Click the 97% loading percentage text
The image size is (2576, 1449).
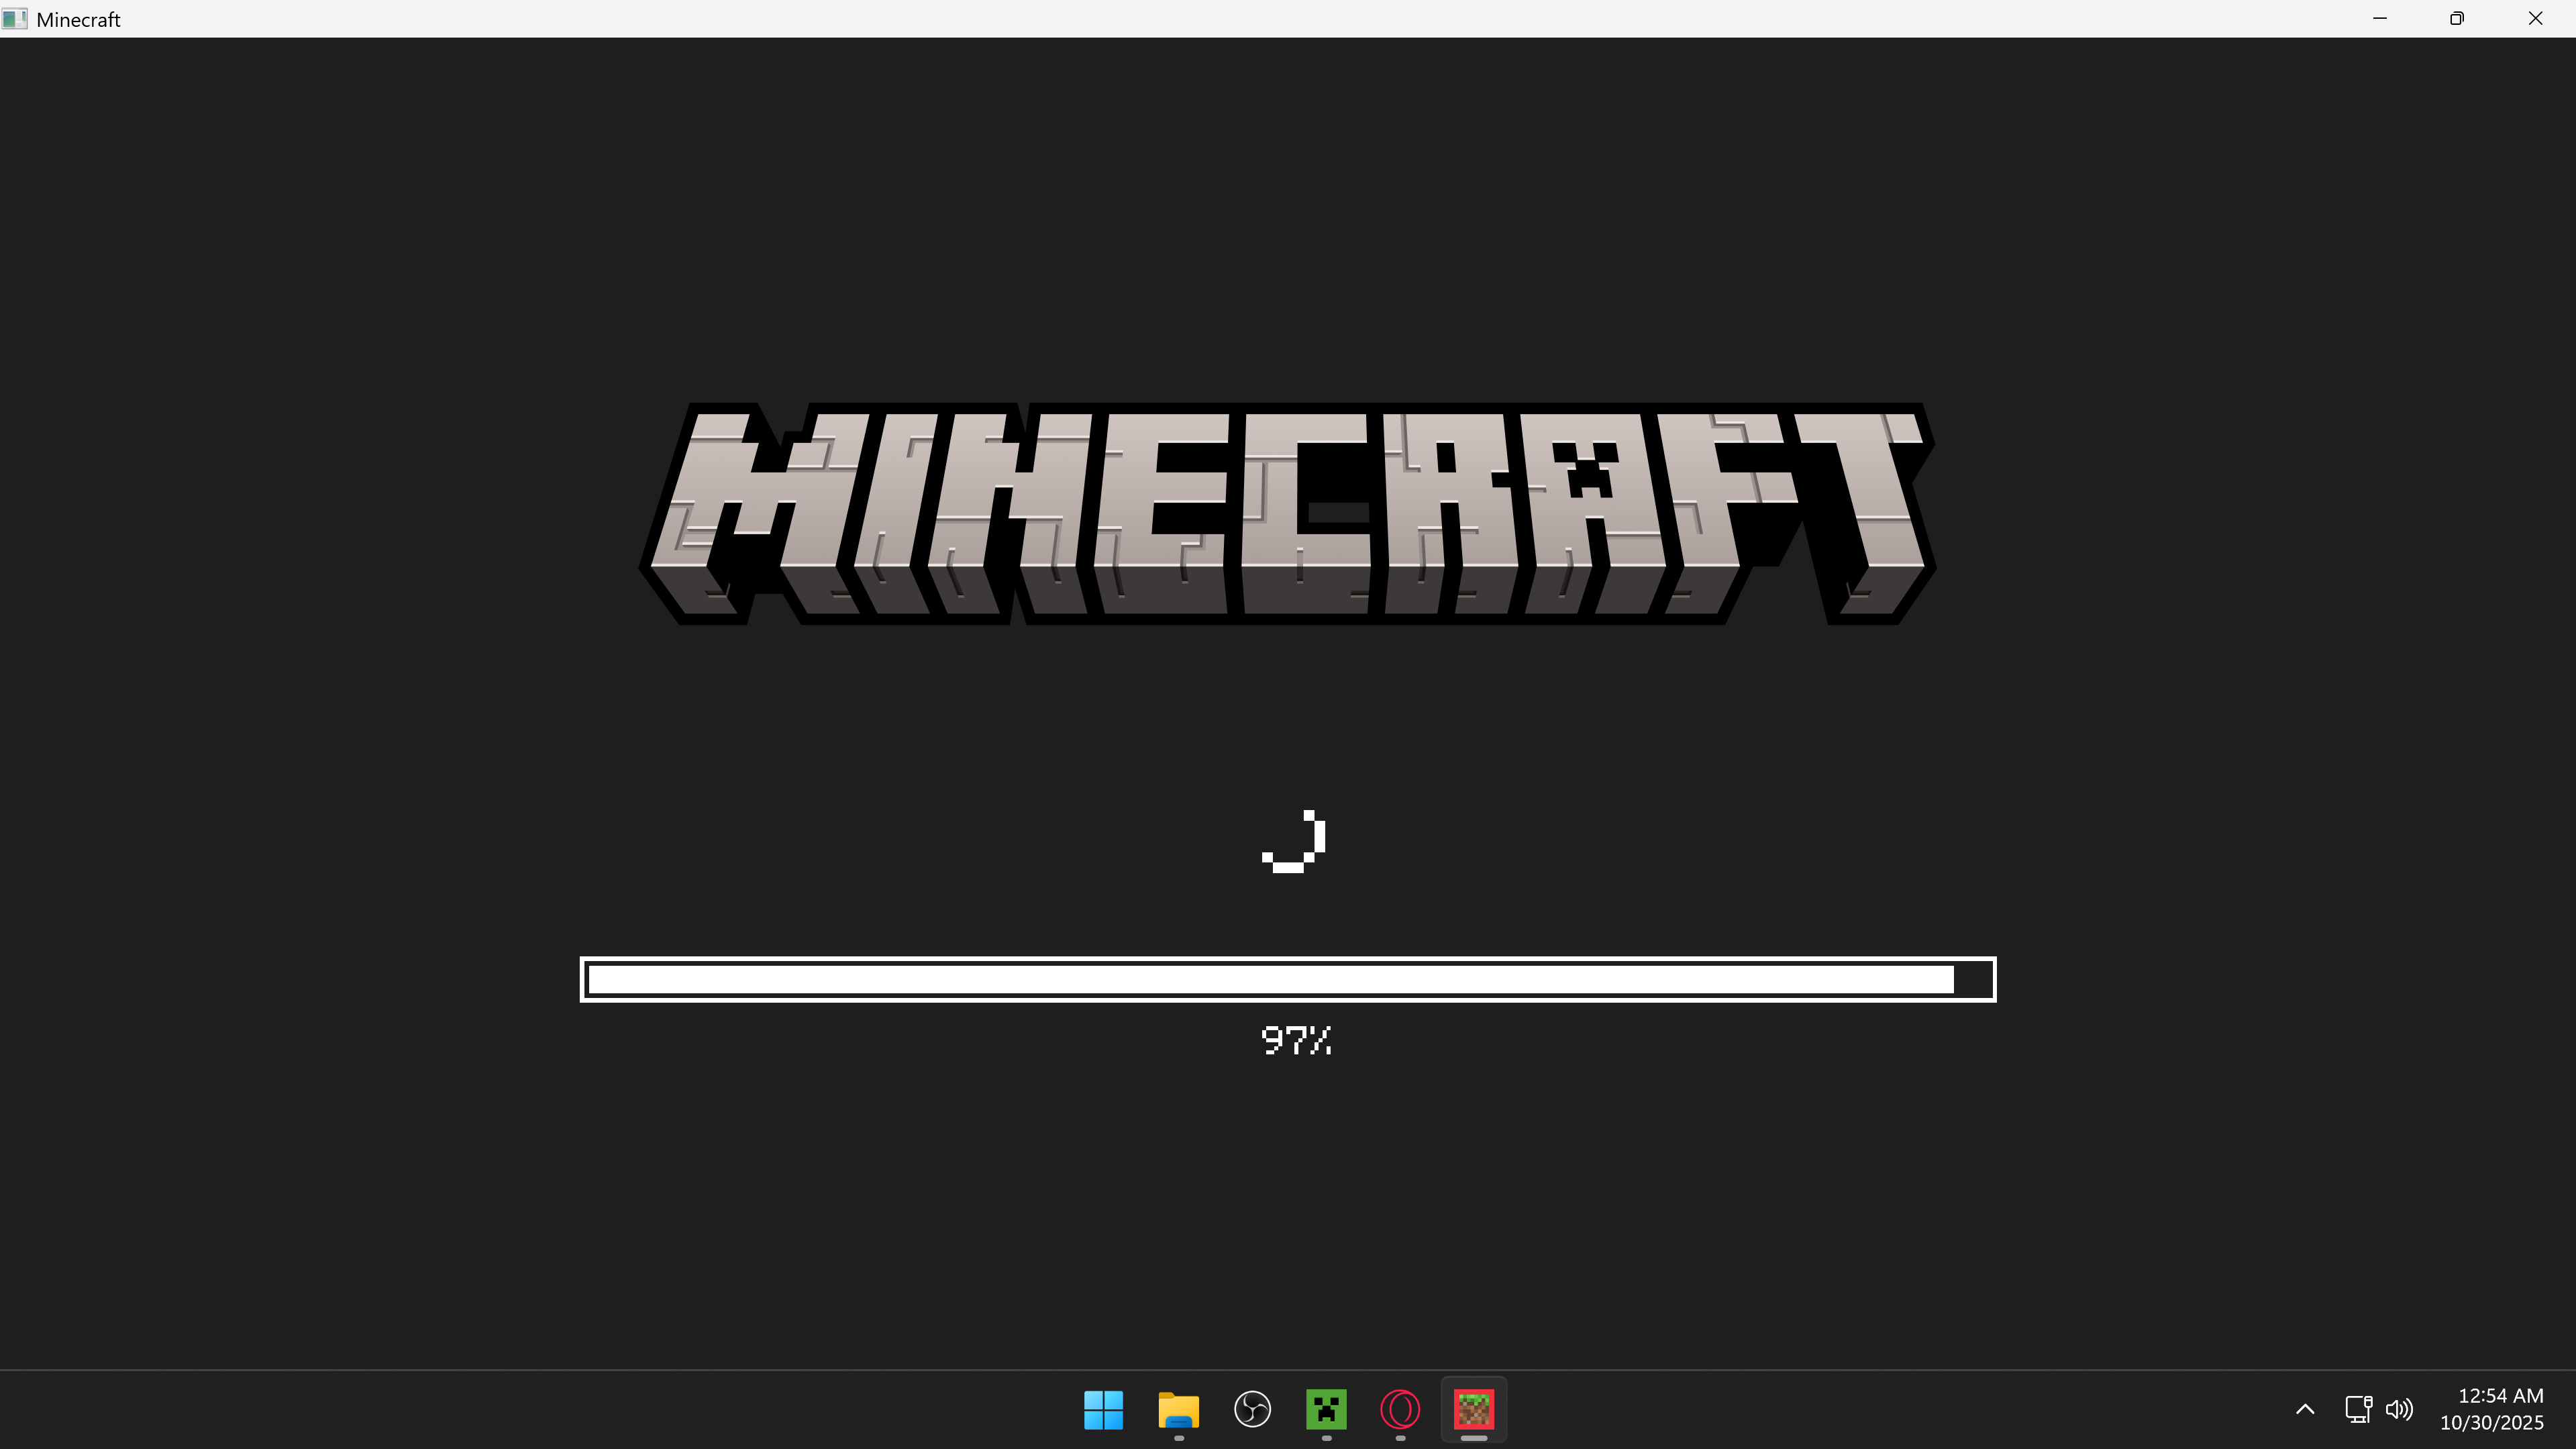coord(1296,1040)
